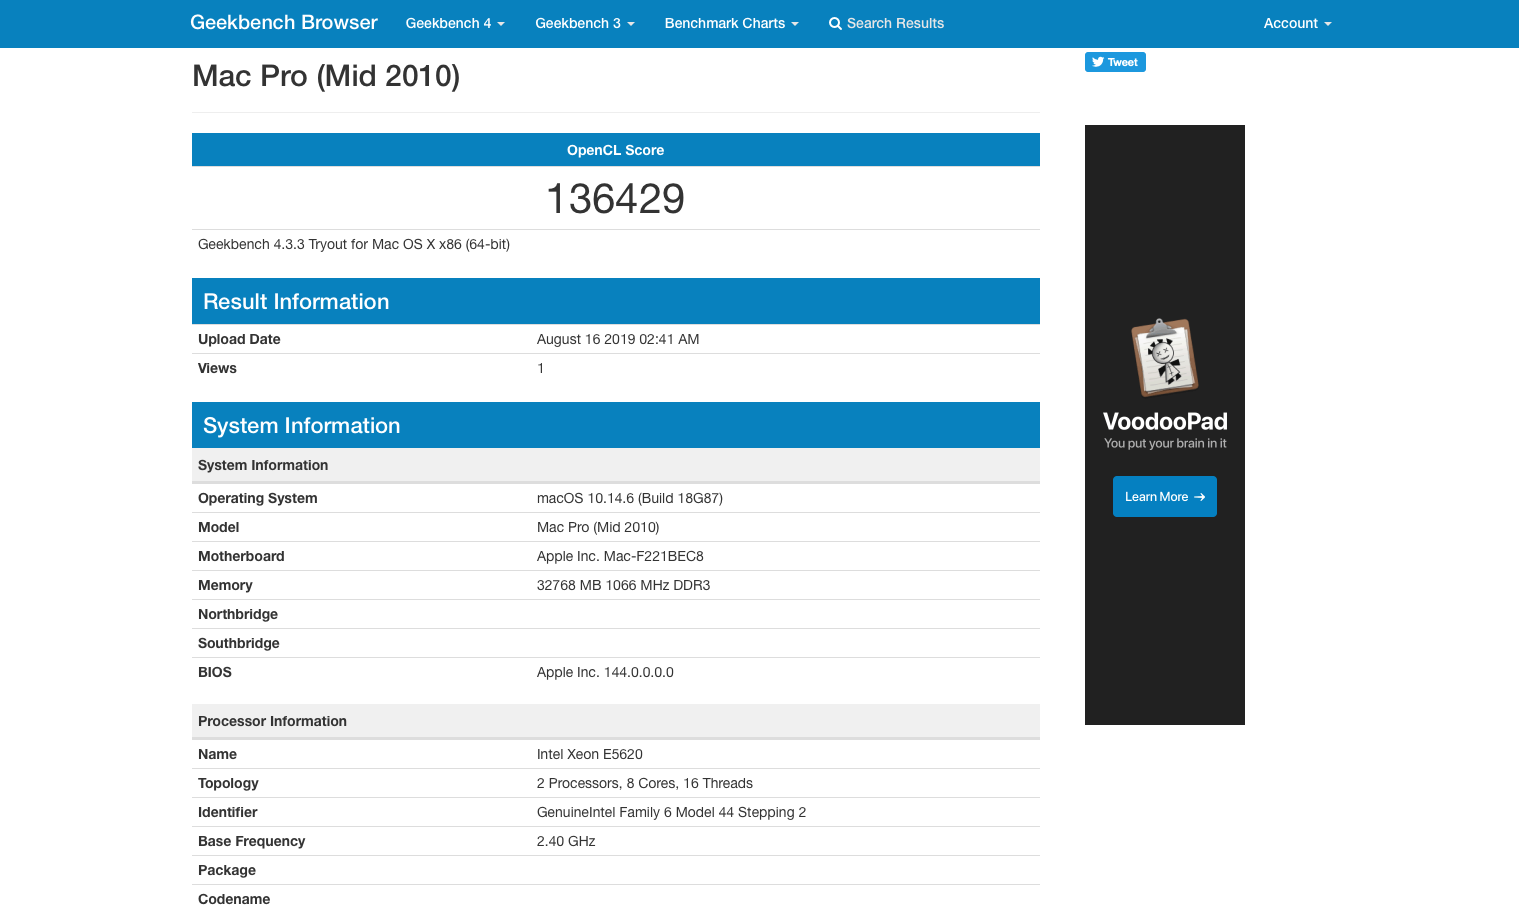Click the Operating System row label
Image resolution: width=1519 pixels, height=907 pixels.
tap(258, 498)
